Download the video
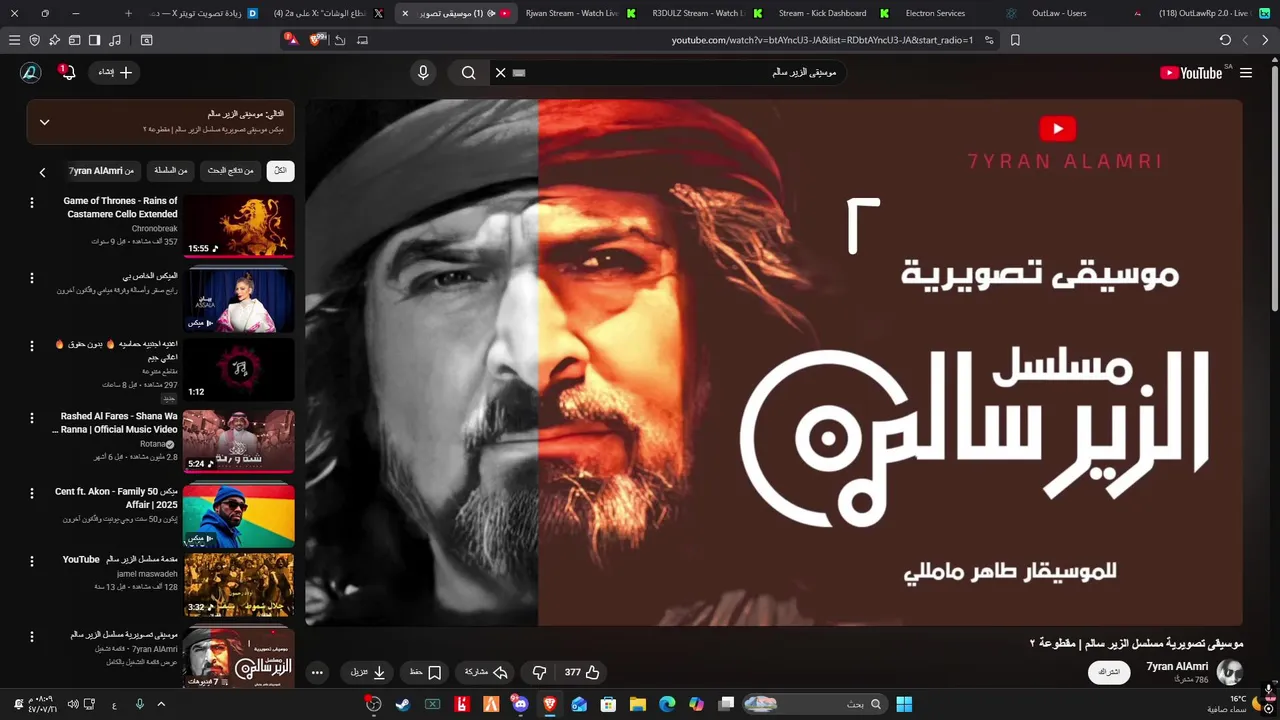 (368, 672)
